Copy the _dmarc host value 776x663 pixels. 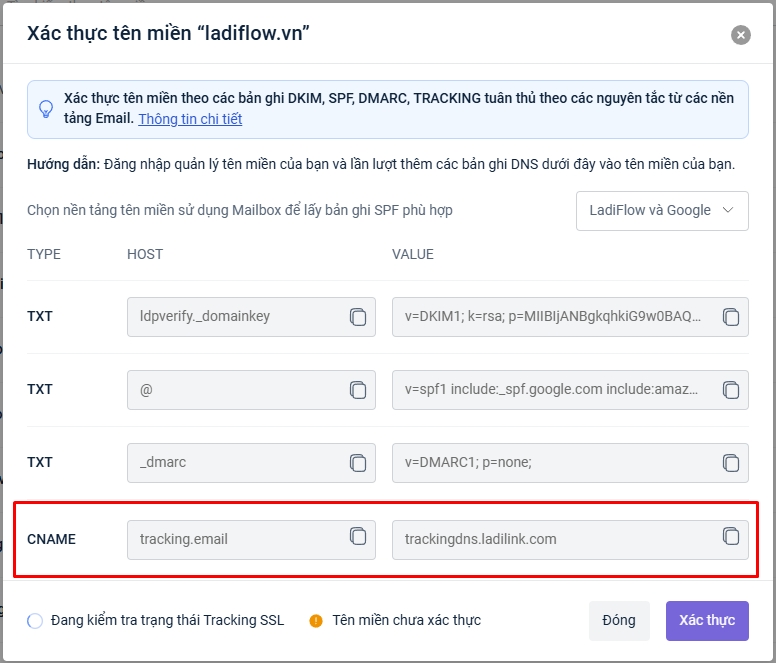(x=358, y=463)
